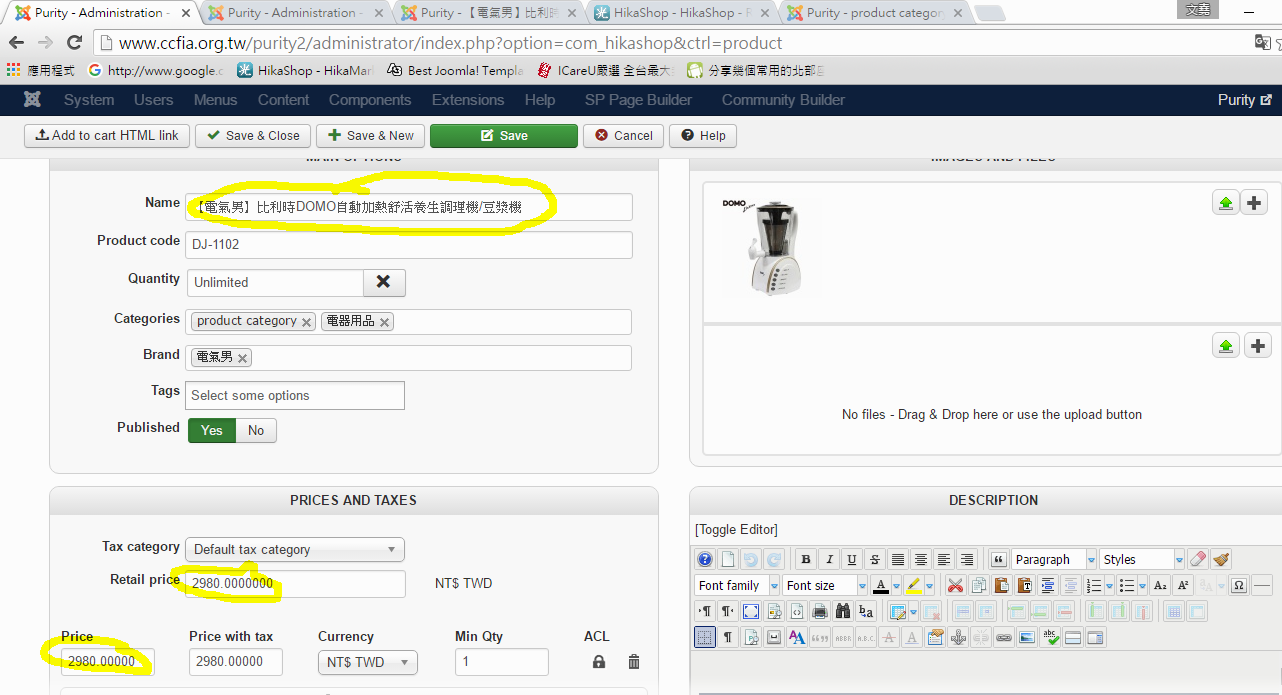Image resolution: width=1282 pixels, height=695 pixels.
Task: Click the Paste clipboard icon
Action: click(x=1002, y=585)
